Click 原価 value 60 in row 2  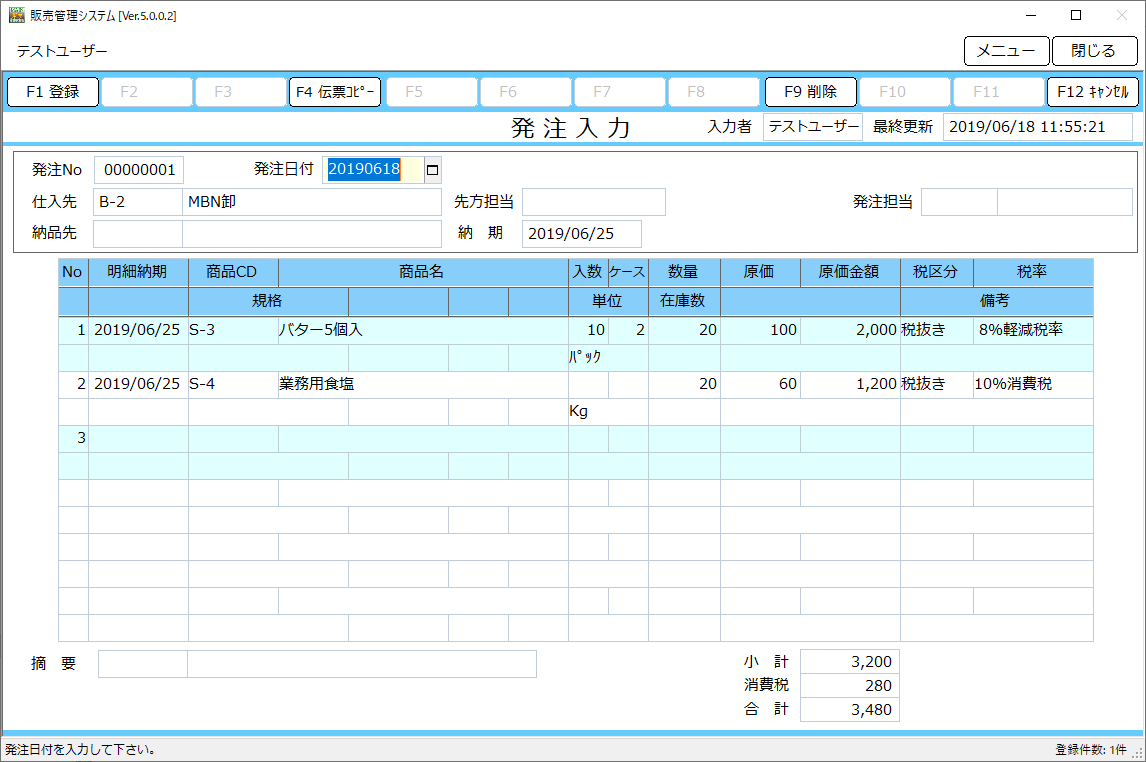click(x=760, y=384)
